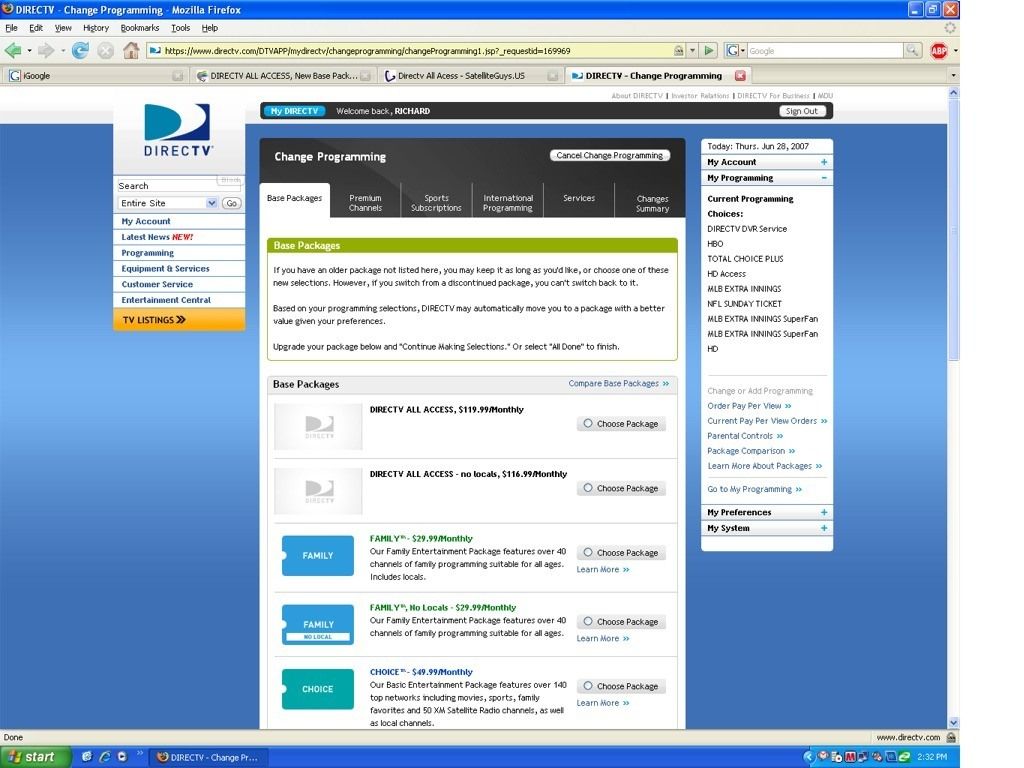
Task: Click the FAMILY NO LOCAL package thumbnail
Action: coord(317,624)
